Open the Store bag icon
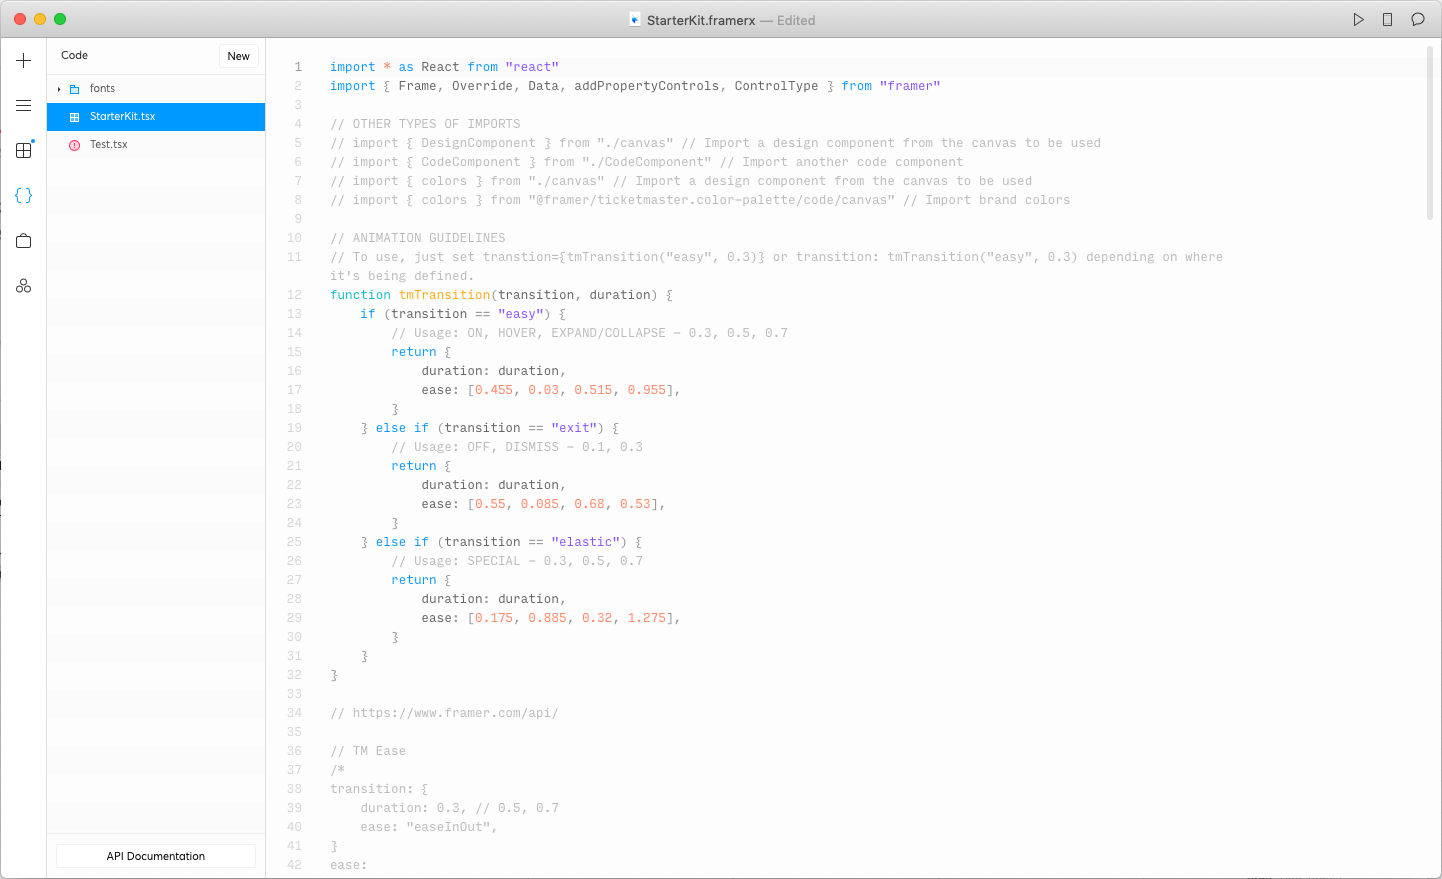This screenshot has height=879, width=1442. [x=24, y=241]
